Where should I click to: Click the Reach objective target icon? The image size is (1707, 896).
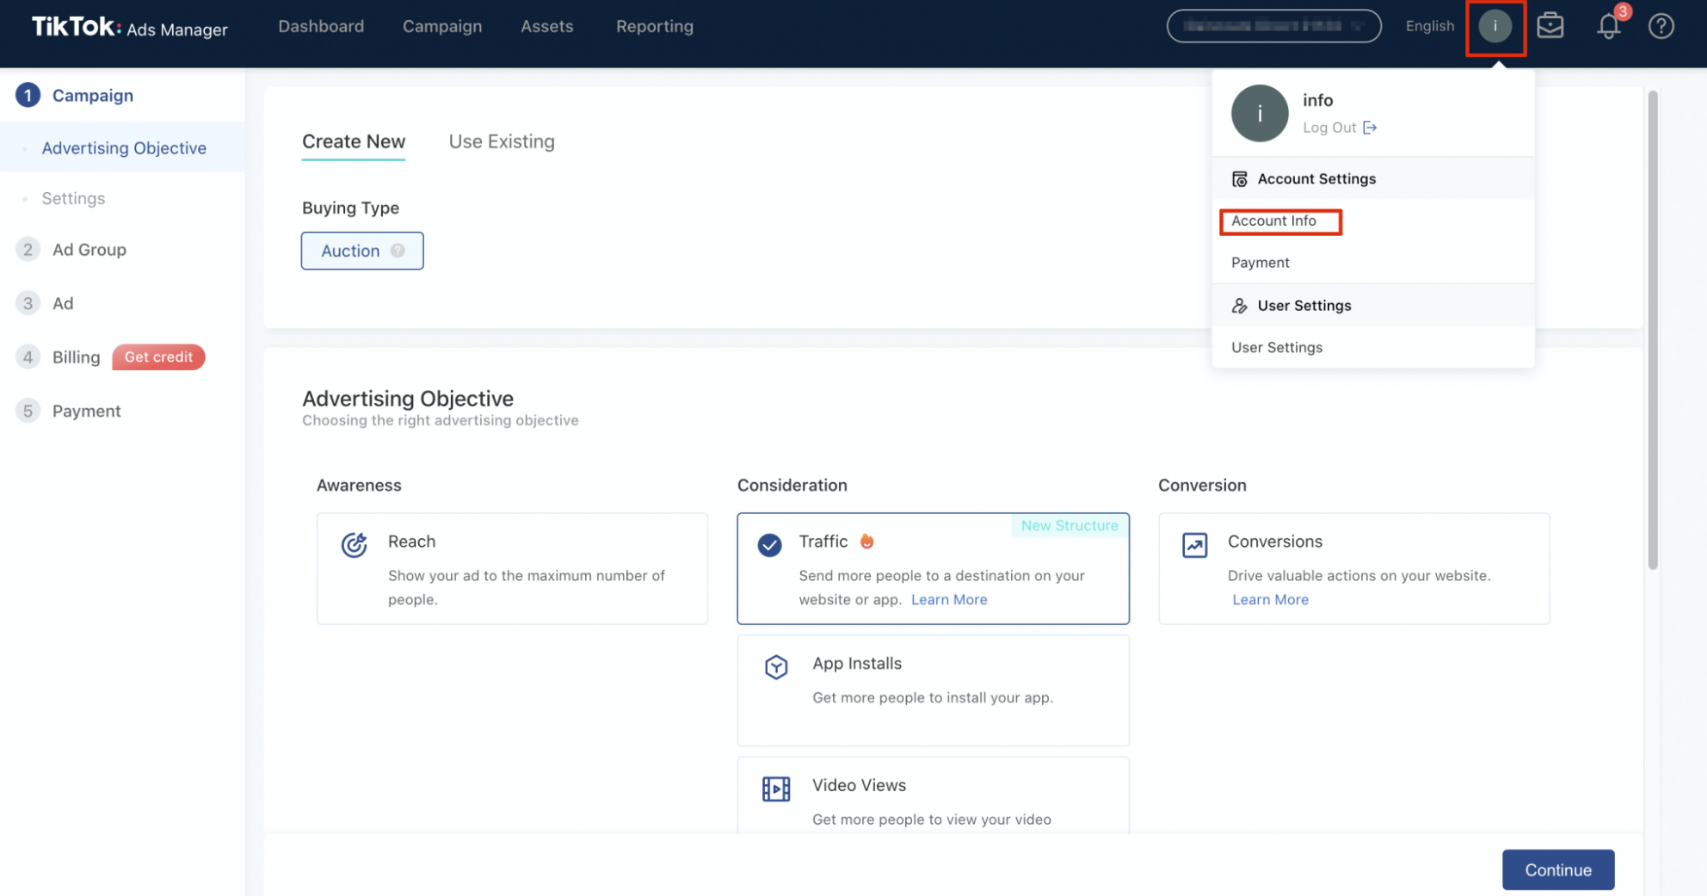[354, 545]
